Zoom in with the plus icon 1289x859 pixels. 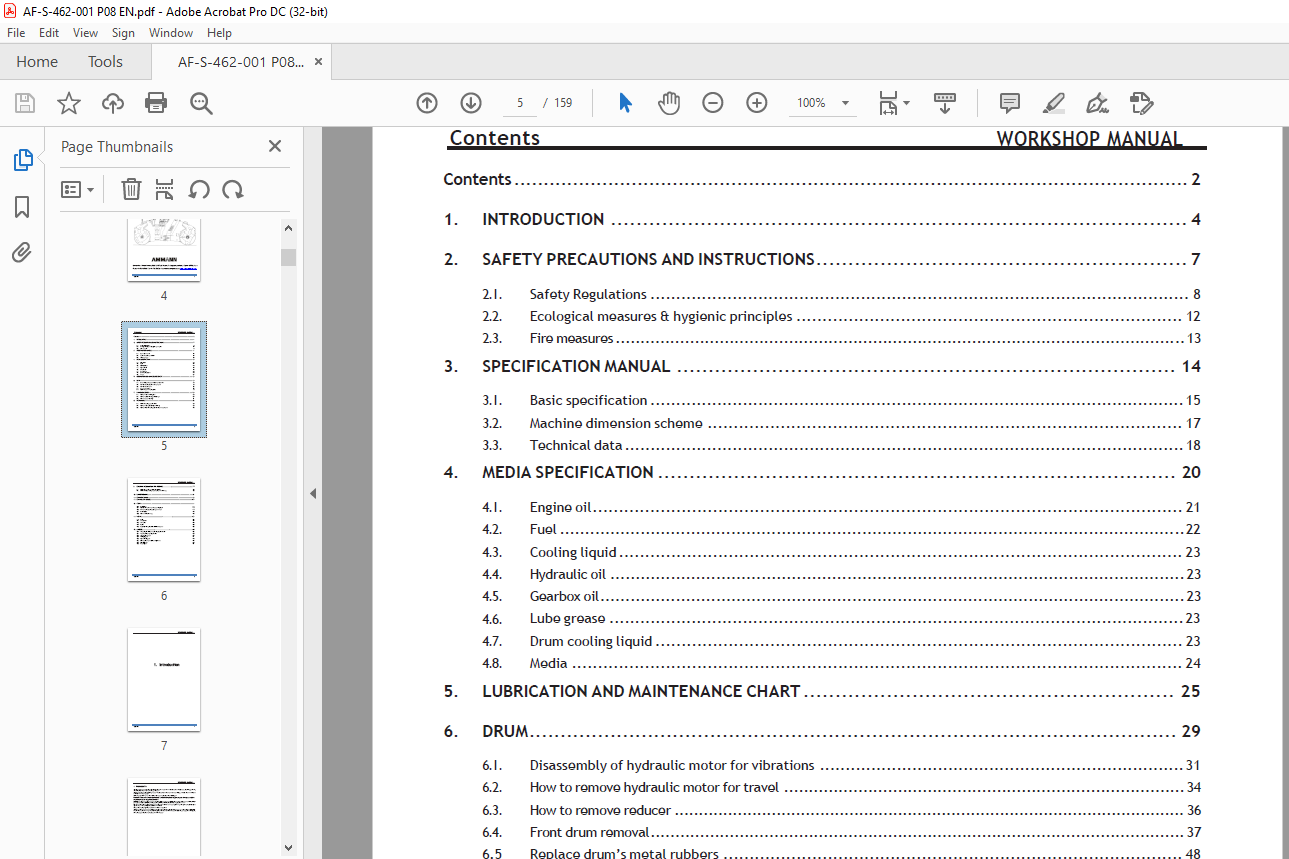click(757, 103)
